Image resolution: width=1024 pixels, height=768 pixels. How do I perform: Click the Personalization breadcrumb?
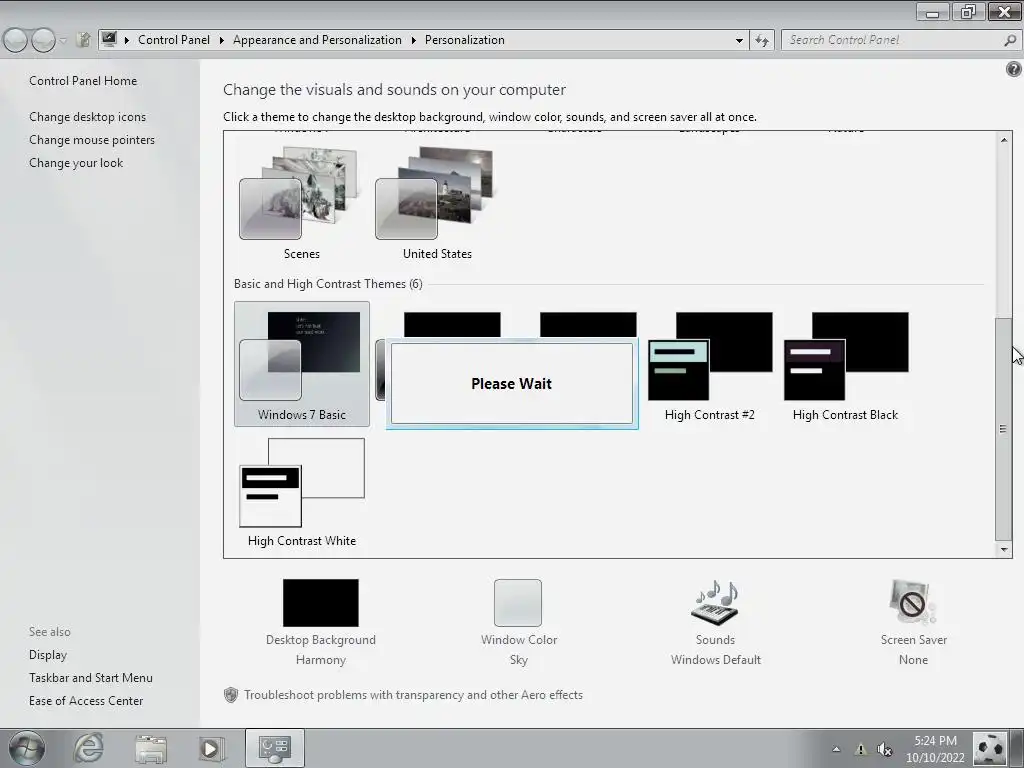click(x=464, y=40)
